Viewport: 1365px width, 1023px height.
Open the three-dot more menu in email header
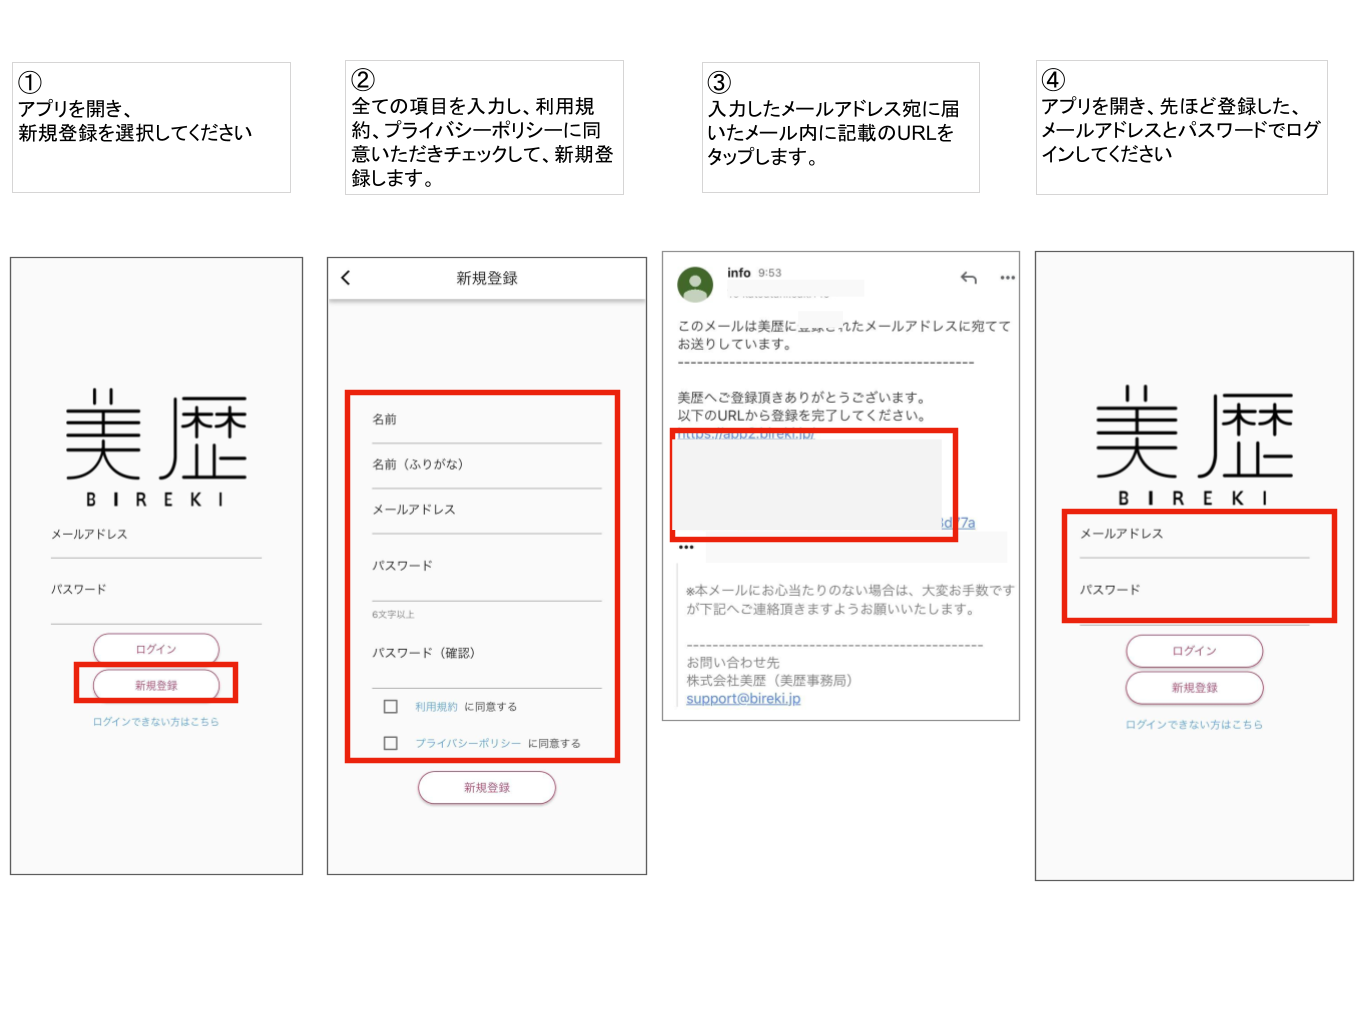(1007, 278)
